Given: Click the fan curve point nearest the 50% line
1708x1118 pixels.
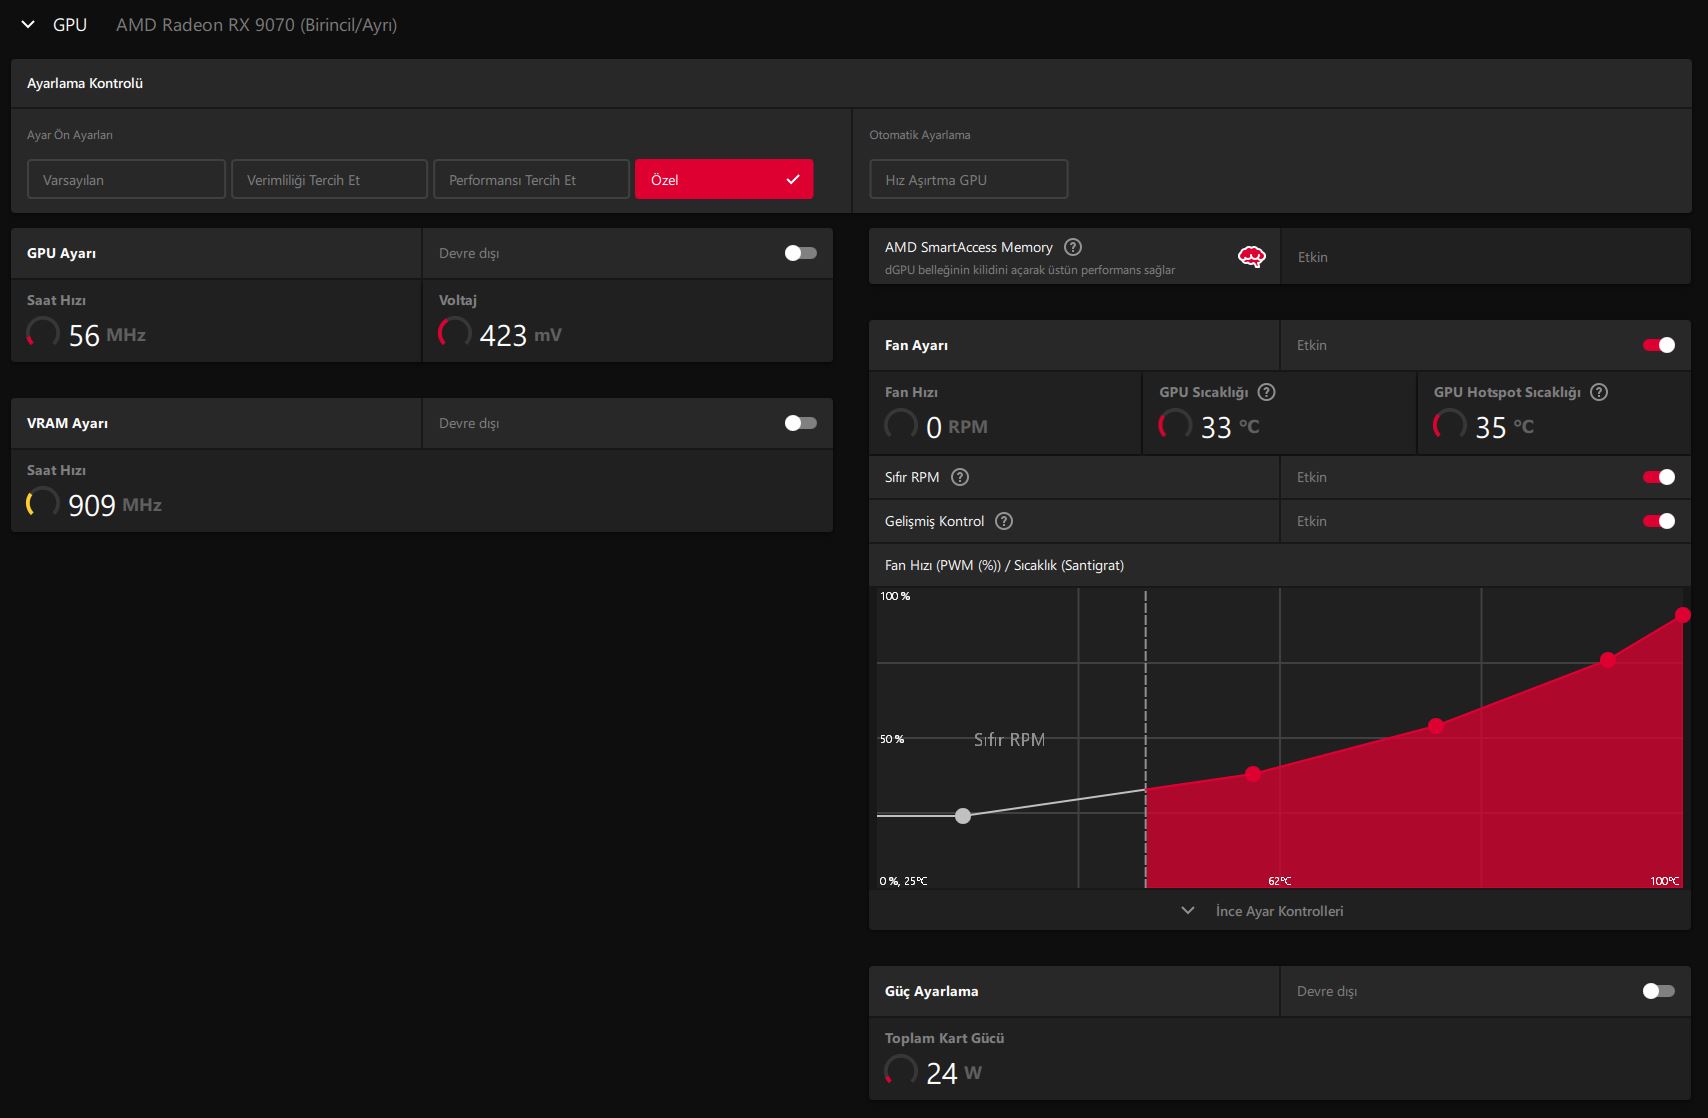Looking at the screenshot, I should [x=1436, y=726].
